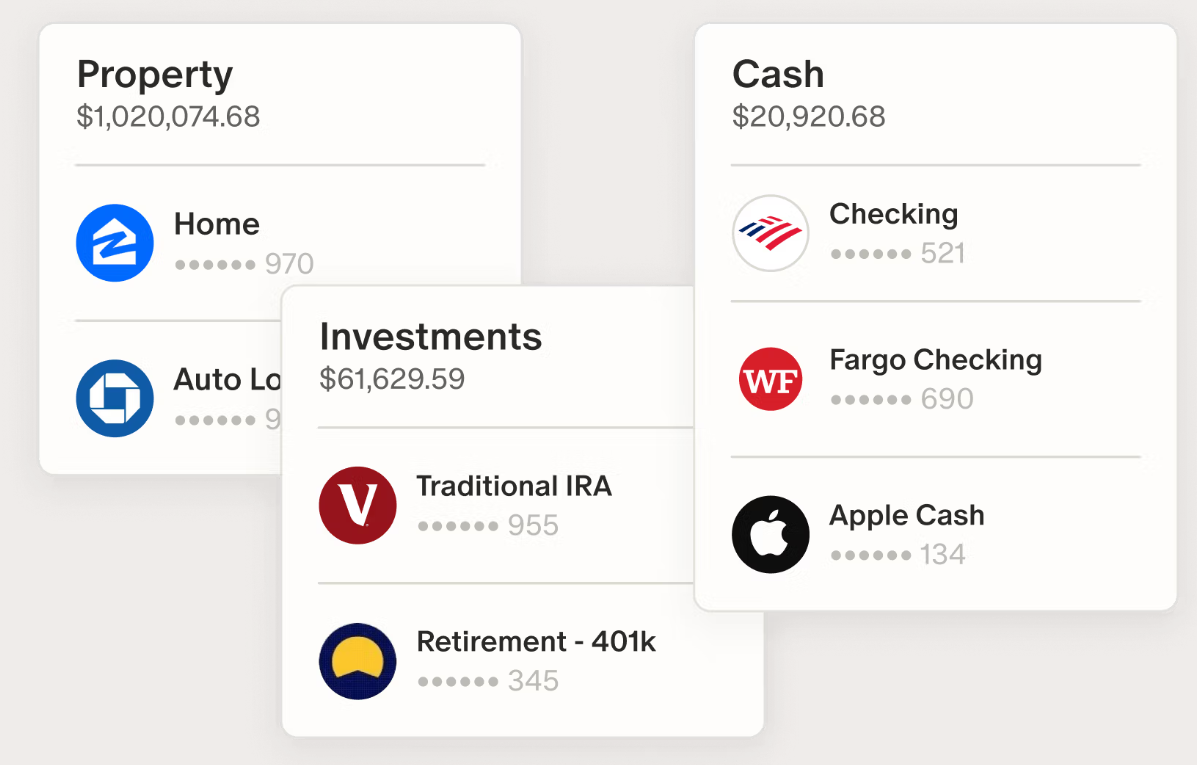
Task: Click the Vanguard logo icon
Action: click(358, 505)
